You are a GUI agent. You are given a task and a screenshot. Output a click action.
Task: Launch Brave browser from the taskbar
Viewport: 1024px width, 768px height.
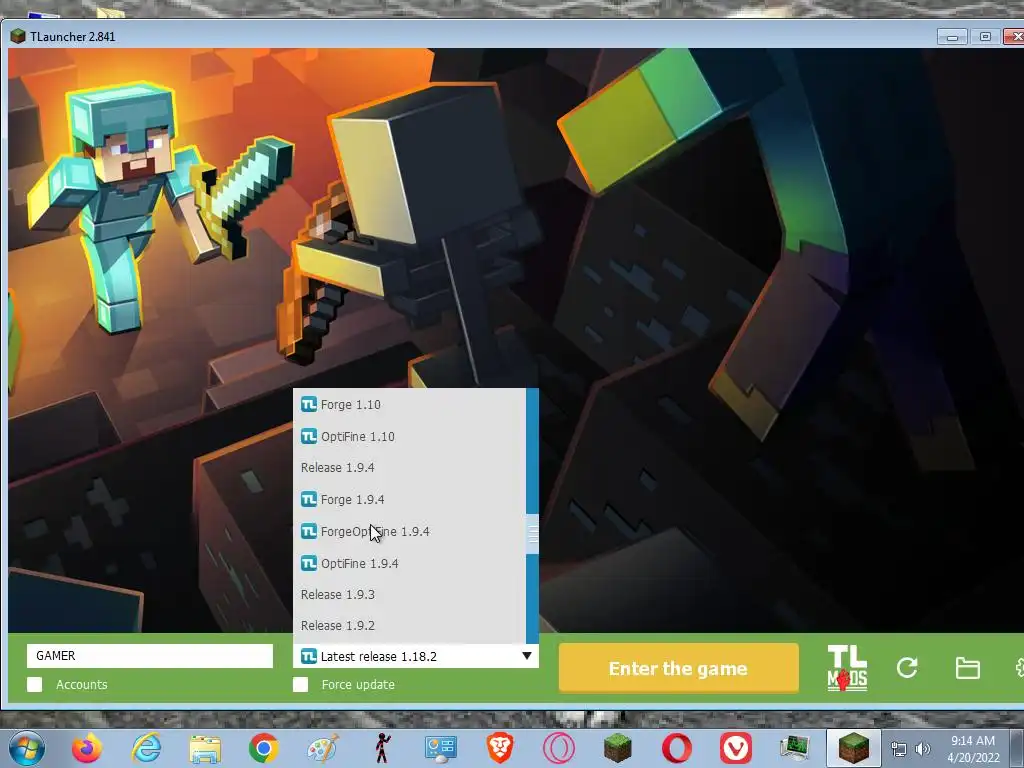point(500,748)
